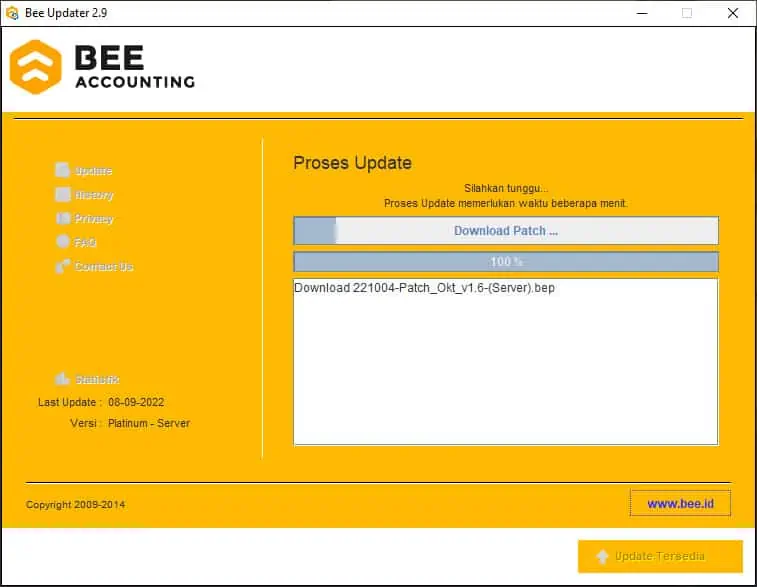Open the Statistik menu label
The height and width of the screenshot is (587, 757).
coord(97,379)
